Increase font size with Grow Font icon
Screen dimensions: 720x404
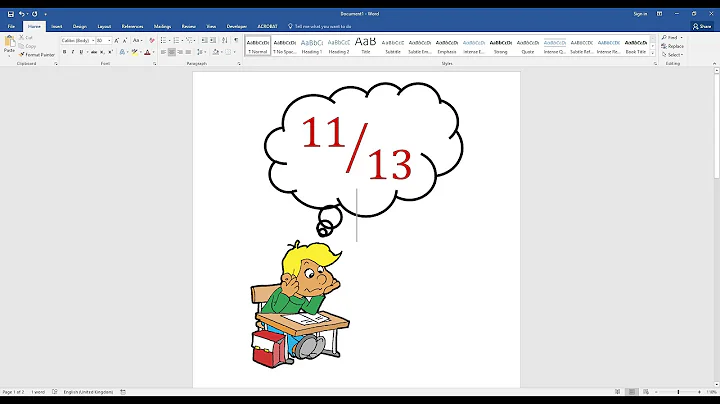click(x=116, y=40)
